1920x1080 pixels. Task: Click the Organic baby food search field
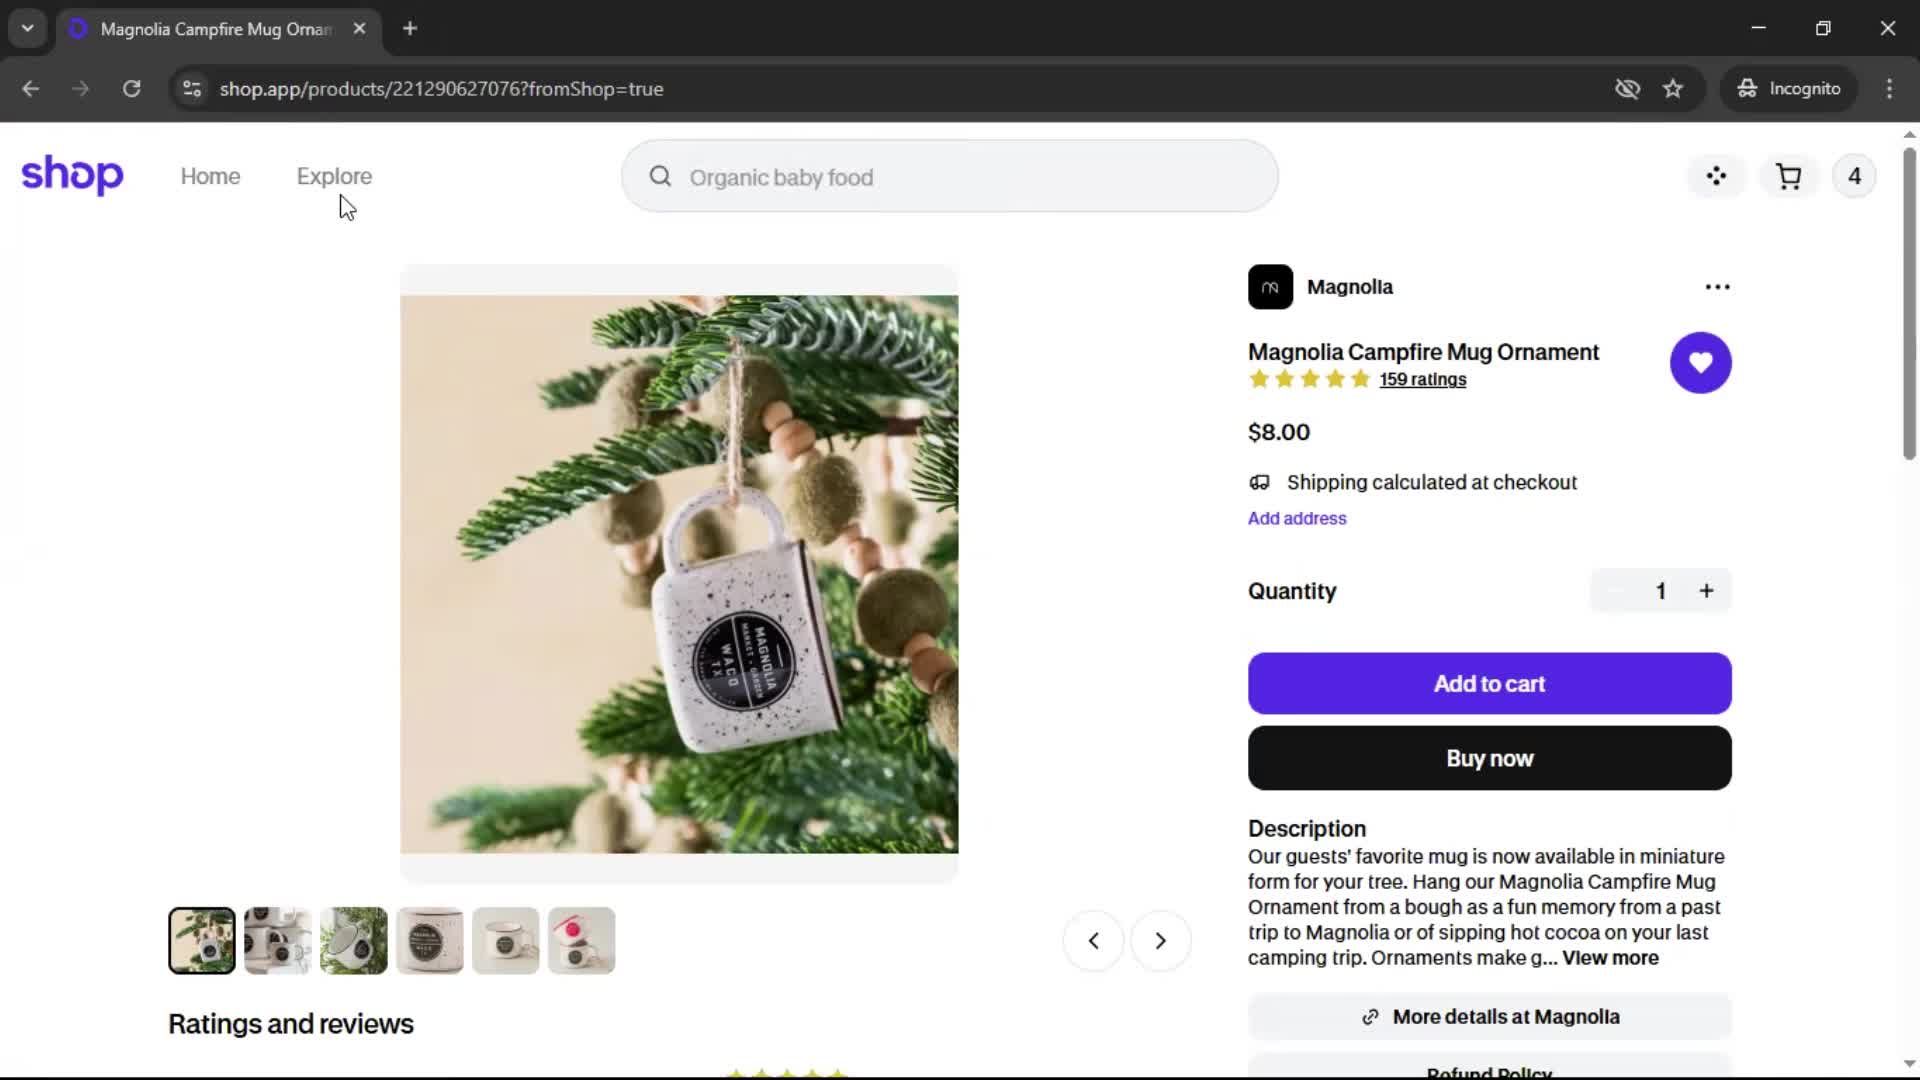pos(950,177)
